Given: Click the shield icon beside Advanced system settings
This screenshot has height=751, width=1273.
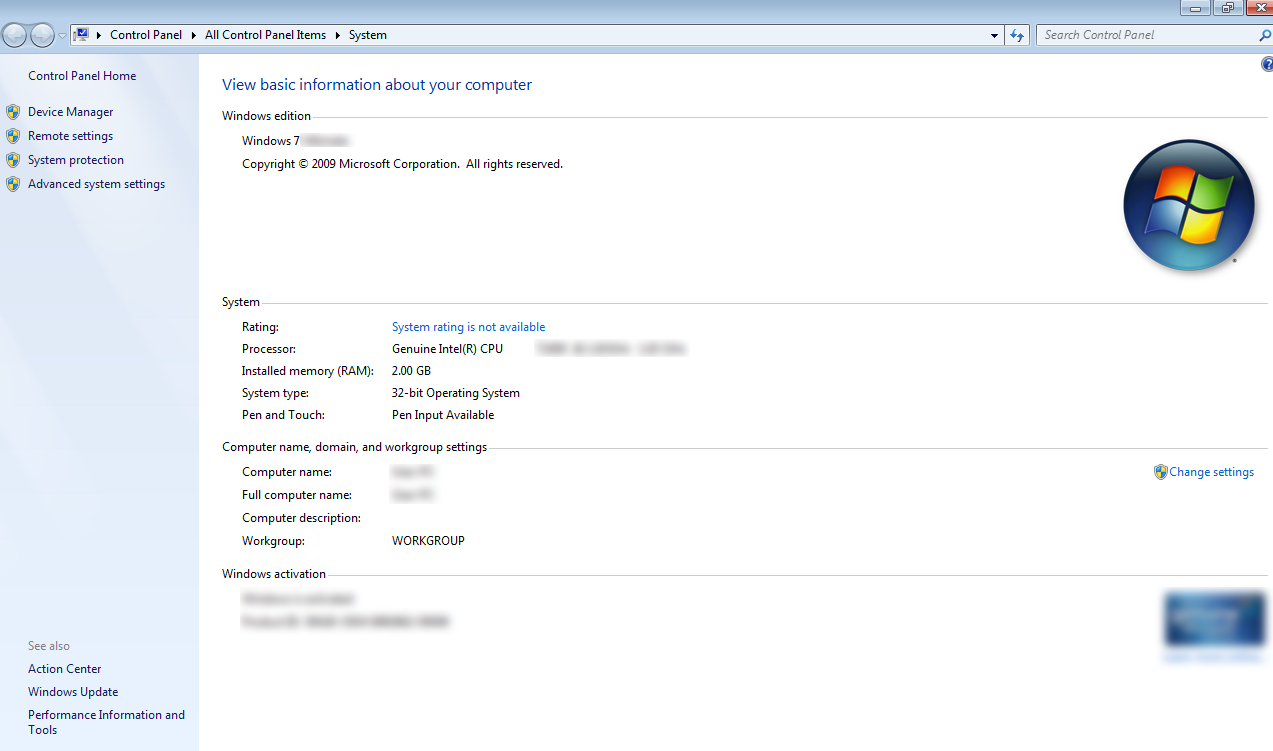Looking at the screenshot, I should [x=13, y=183].
